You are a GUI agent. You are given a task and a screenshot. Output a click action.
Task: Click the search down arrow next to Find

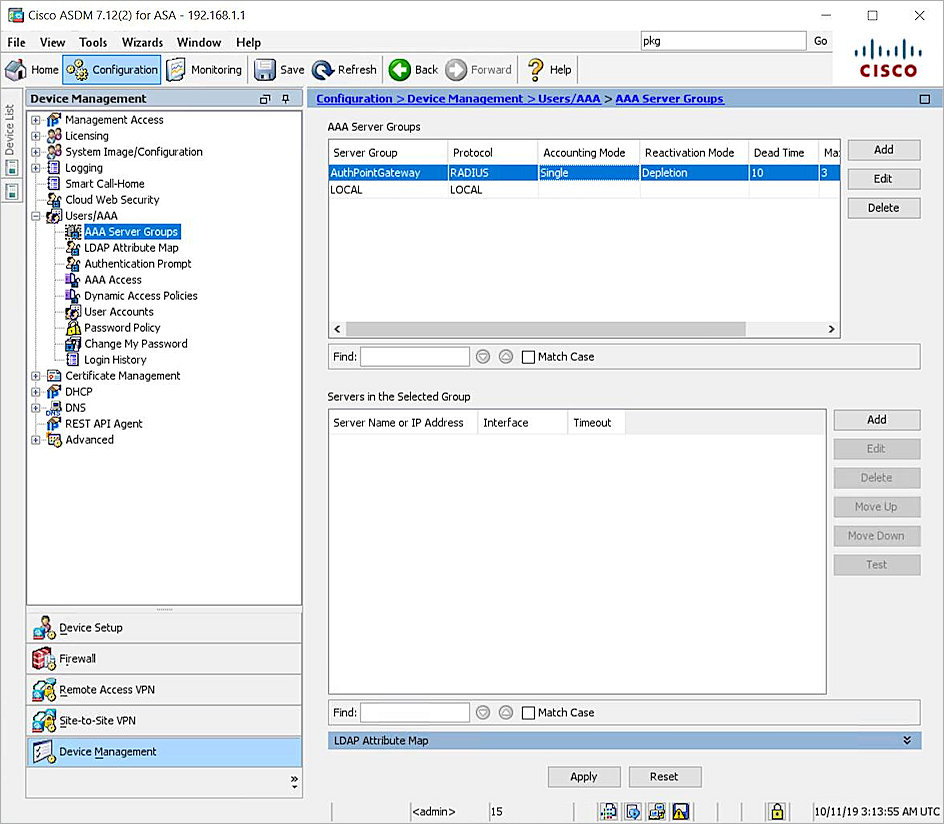click(483, 356)
